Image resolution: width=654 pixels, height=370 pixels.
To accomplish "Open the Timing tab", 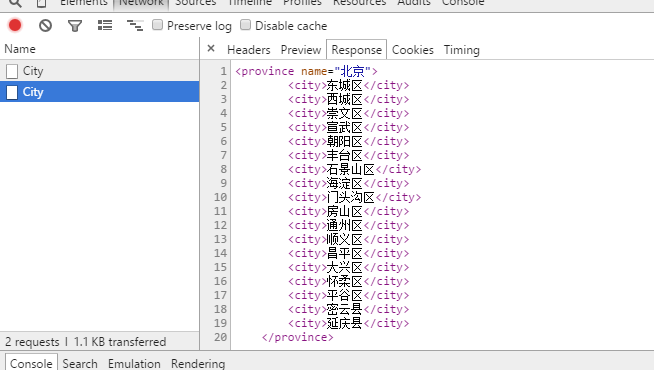I will tap(461, 50).
